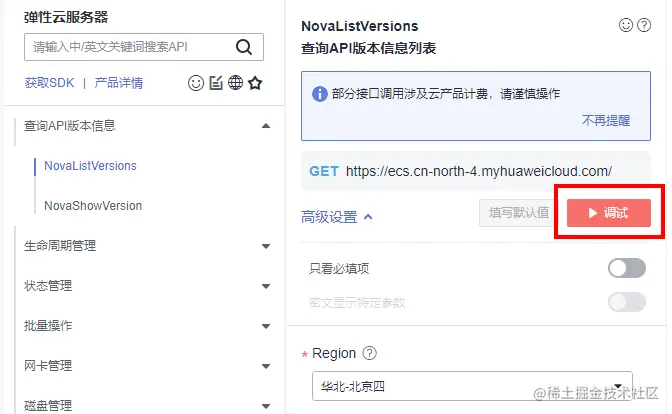Click the search magnifier icon

[244, 47]
